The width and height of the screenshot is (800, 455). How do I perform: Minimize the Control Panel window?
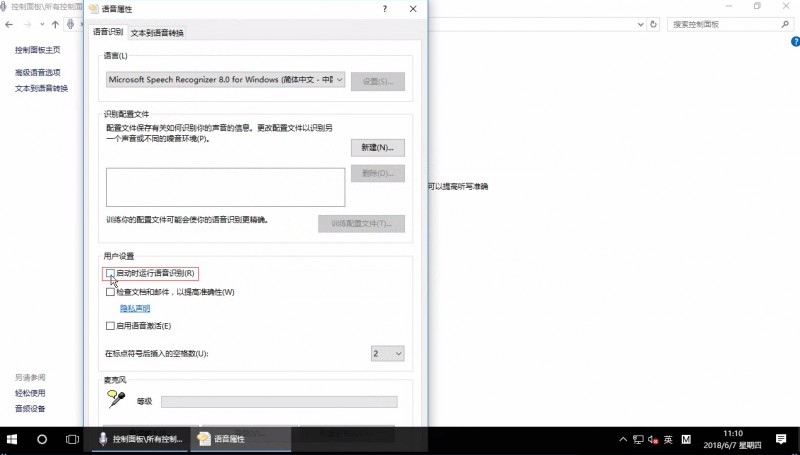tap(730, 6)
